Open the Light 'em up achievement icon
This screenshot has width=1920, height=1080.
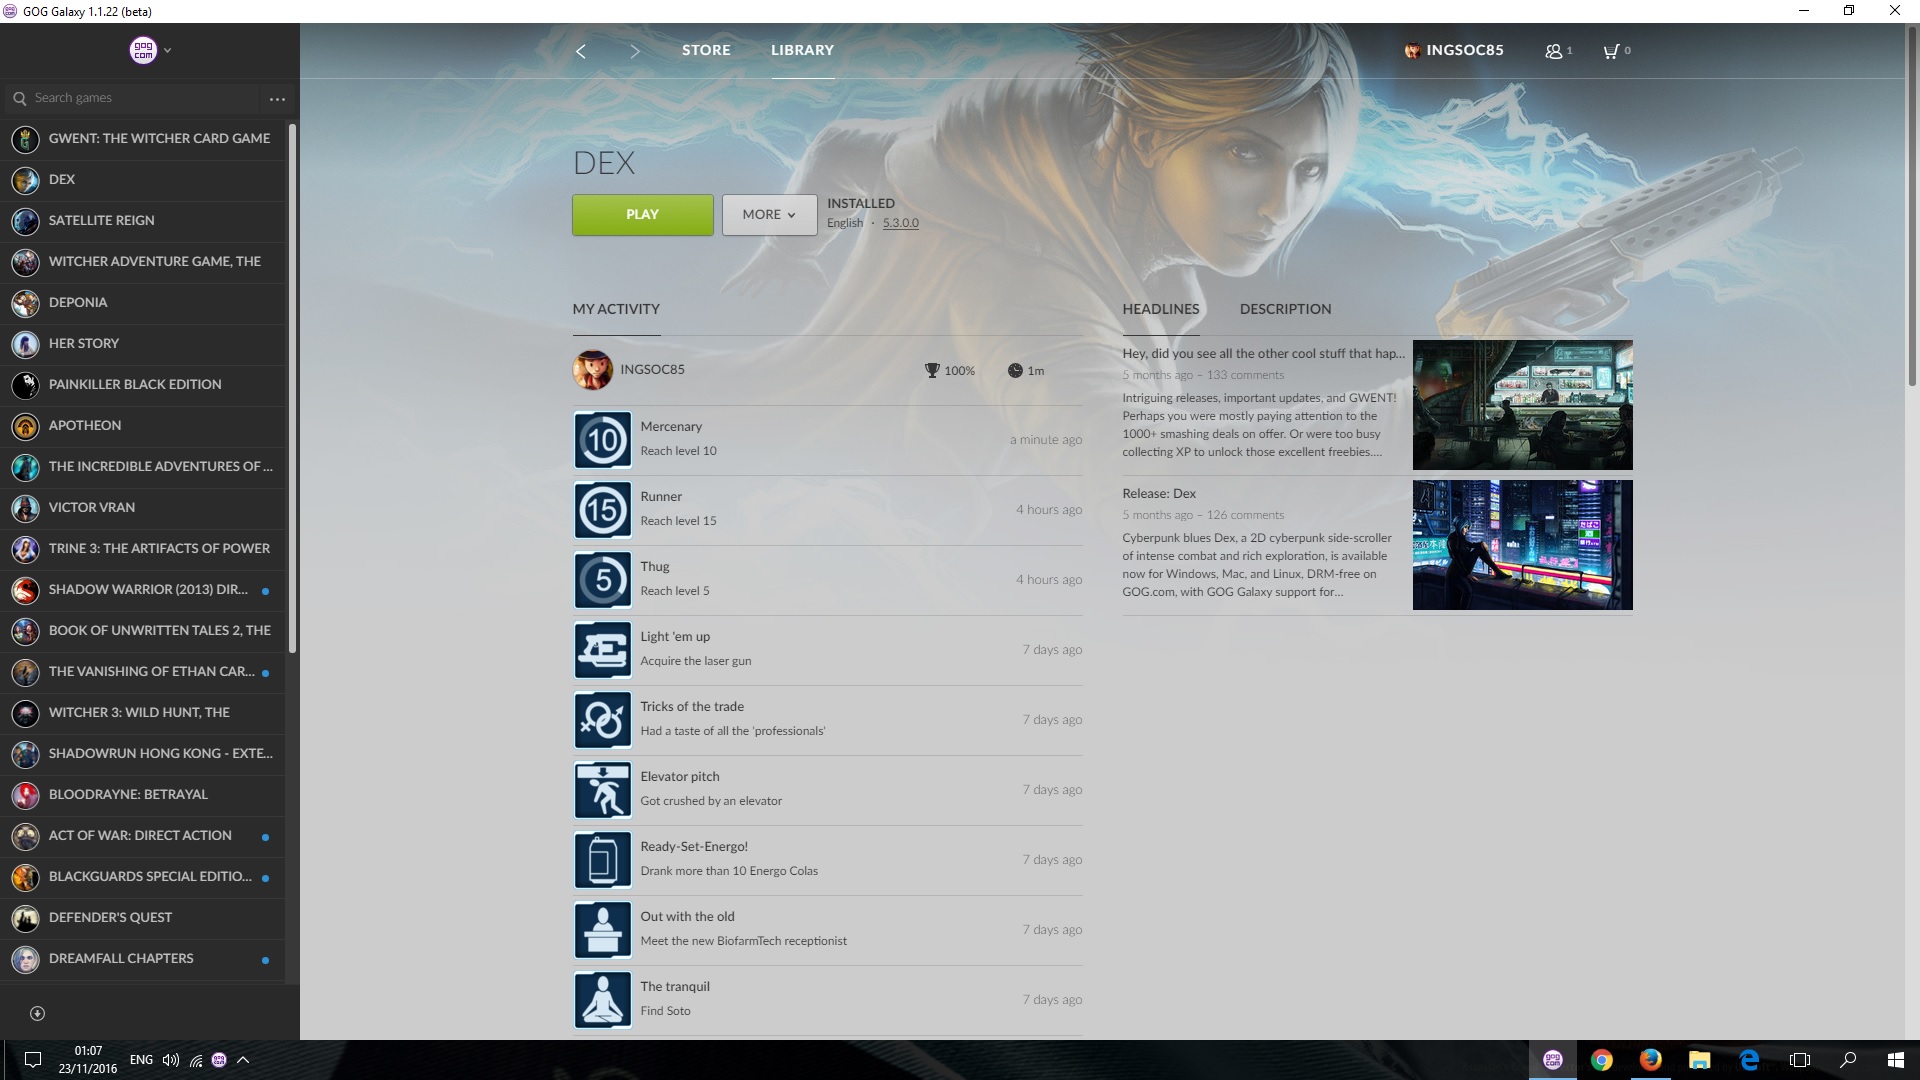coord(602,650)
